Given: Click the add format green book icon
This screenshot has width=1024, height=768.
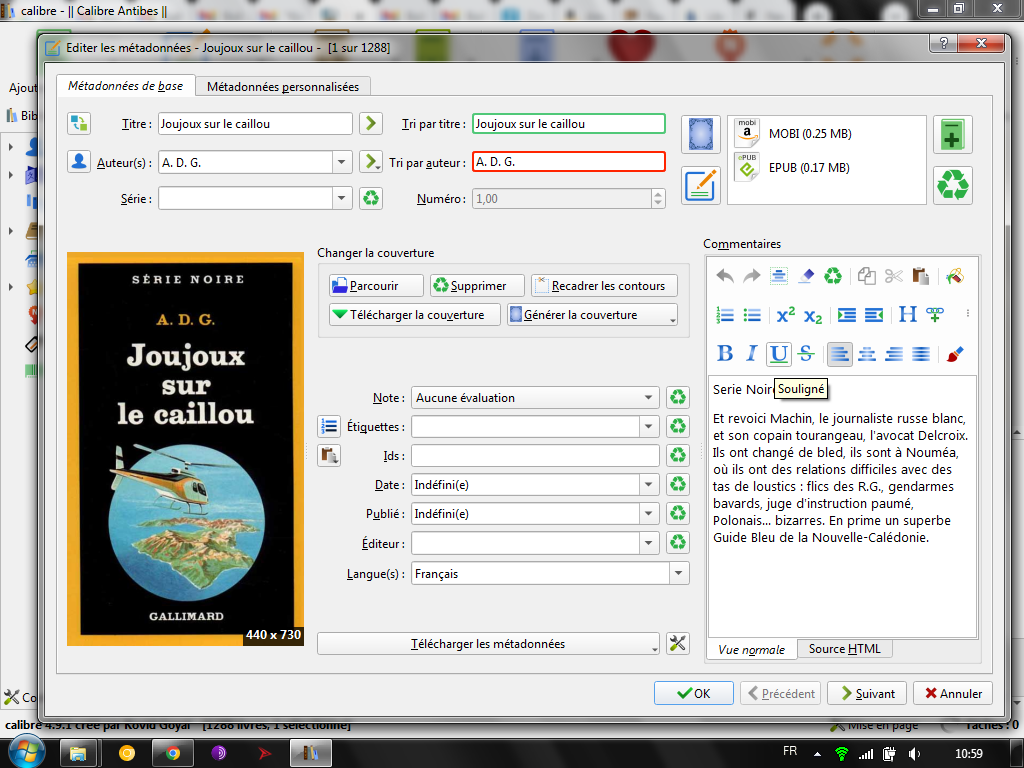Looking at the screenshot, I should 952,134.
